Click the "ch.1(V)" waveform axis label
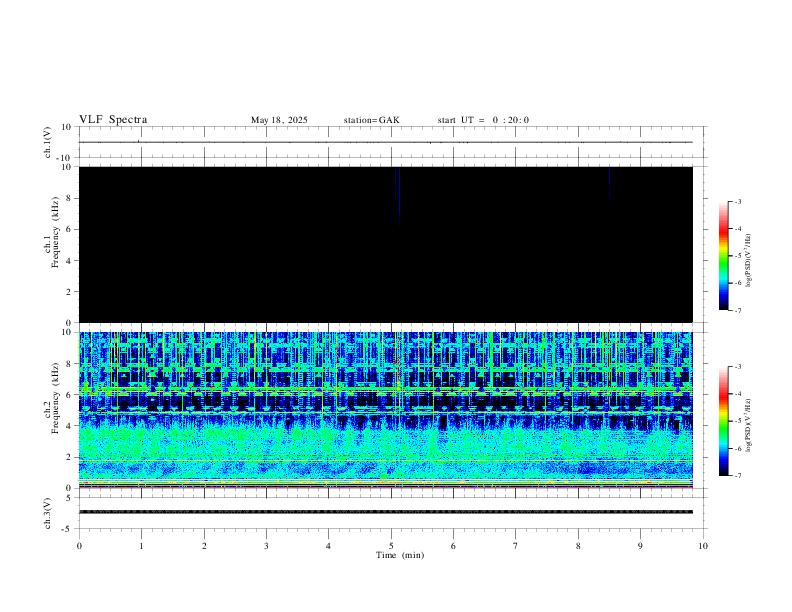 coord(48,142)
